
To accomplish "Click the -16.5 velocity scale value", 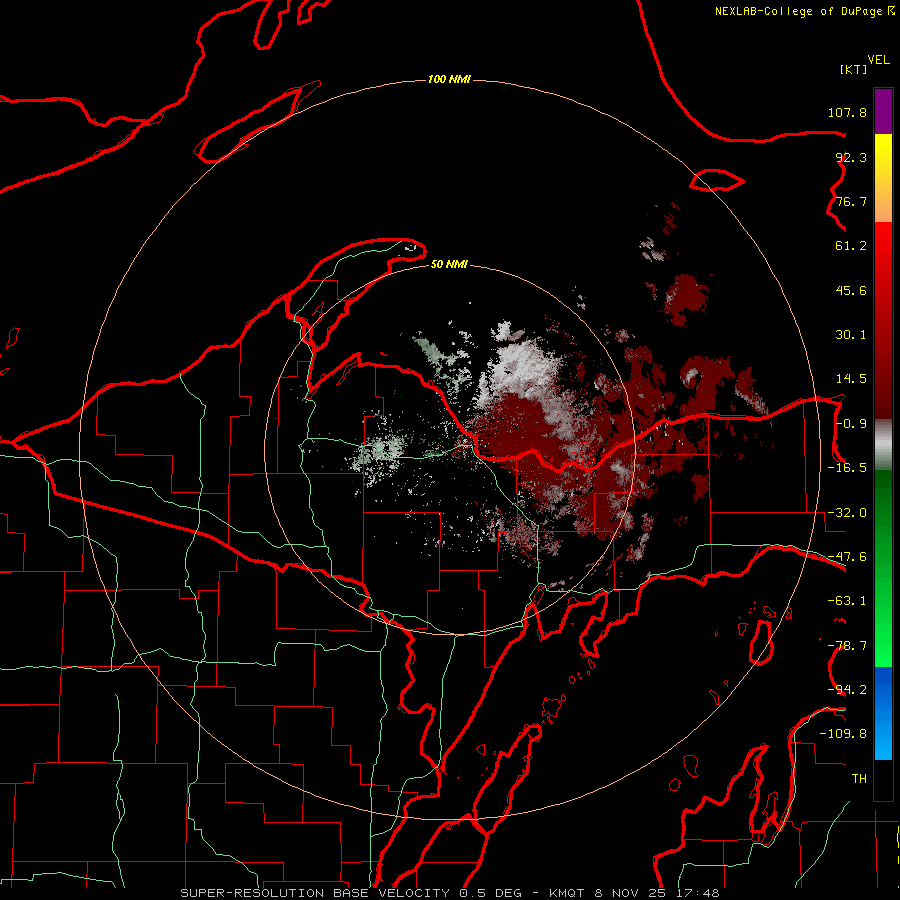I will point(847,468).
